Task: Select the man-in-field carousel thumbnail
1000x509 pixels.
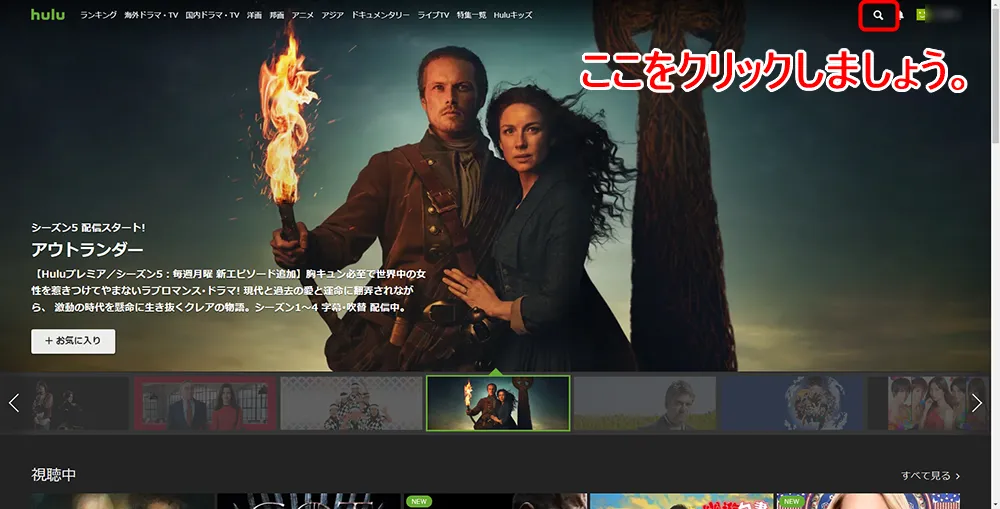Action: click(645, 403)
